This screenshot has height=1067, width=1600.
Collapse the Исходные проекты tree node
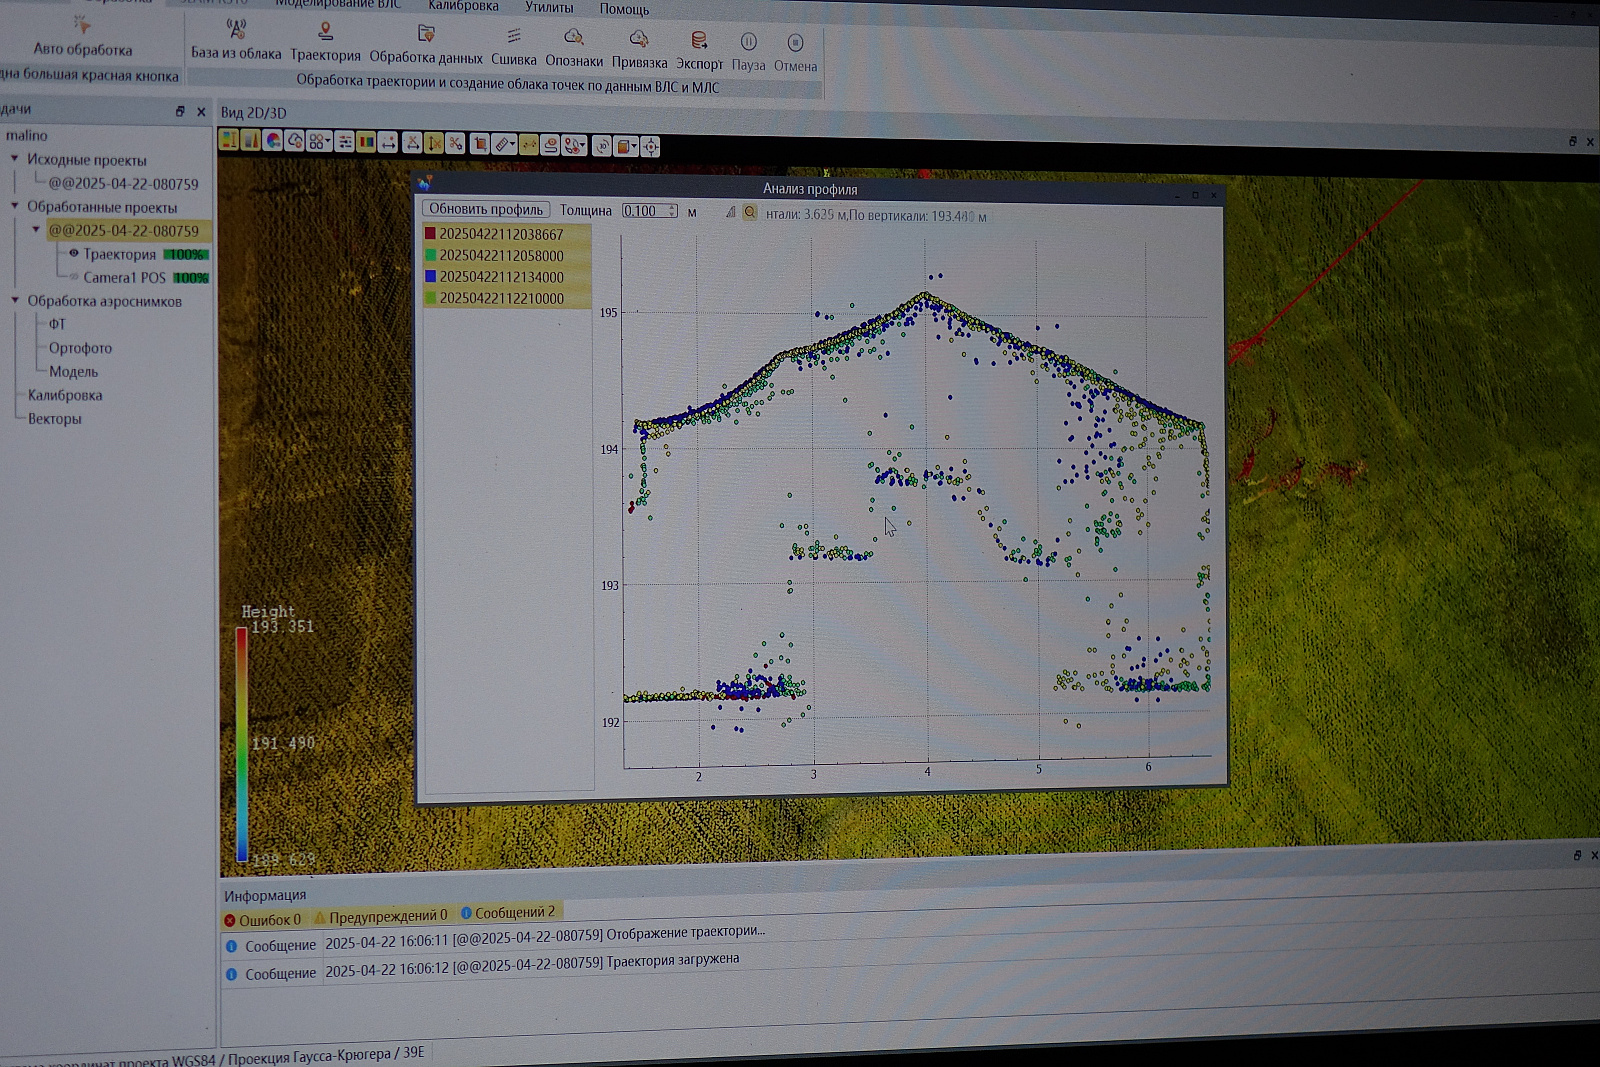tap(14, 158)
